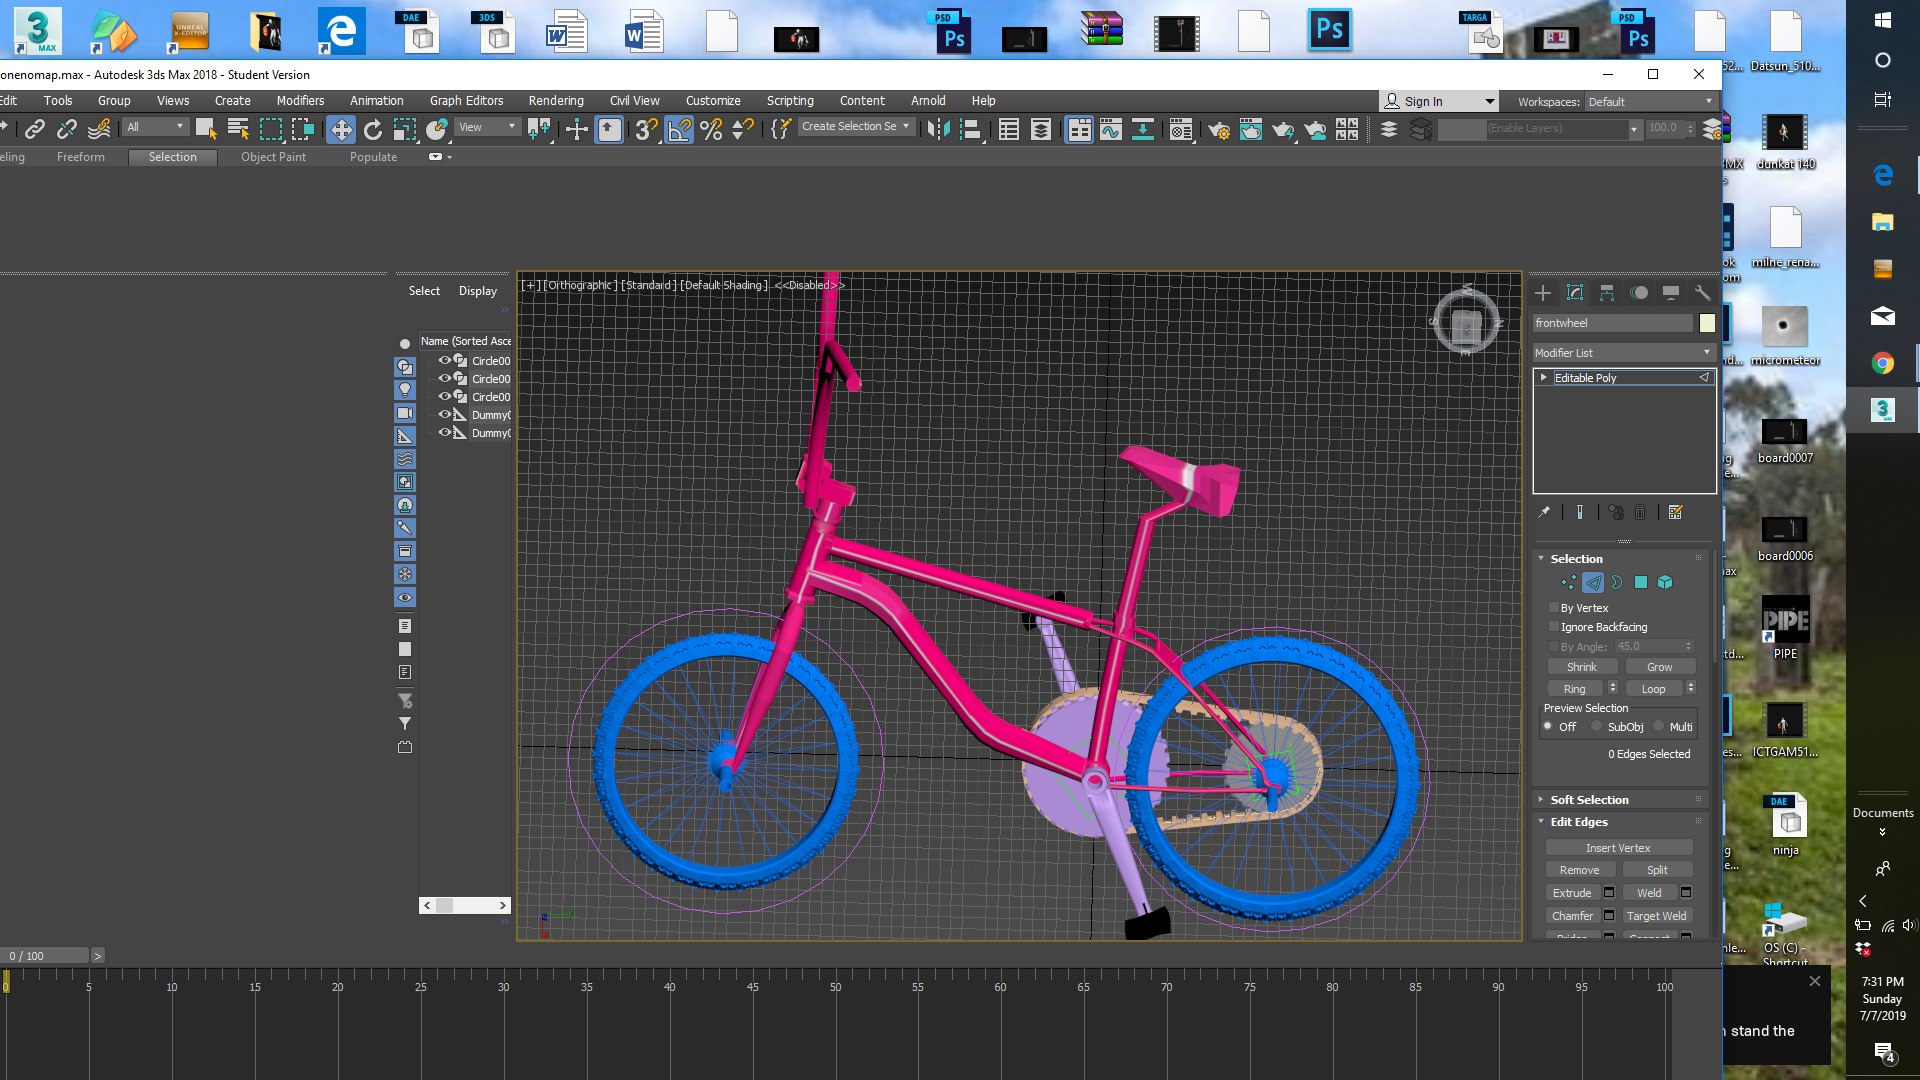Open the Utilities command panel tab

[1702, 293]
